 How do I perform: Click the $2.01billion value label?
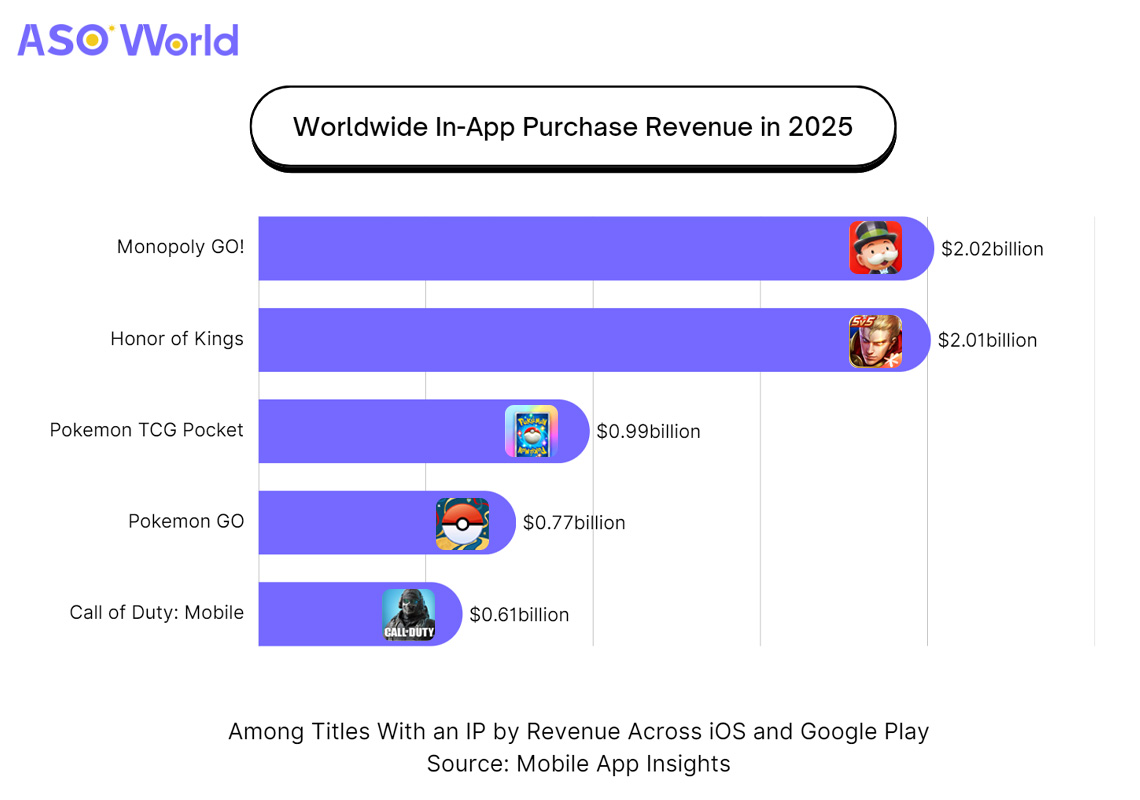tap(987, 341)
